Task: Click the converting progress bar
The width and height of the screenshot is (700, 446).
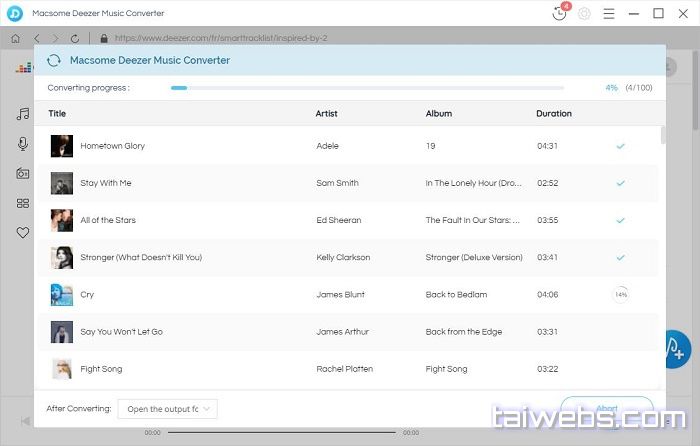Action: pos(366,88)
